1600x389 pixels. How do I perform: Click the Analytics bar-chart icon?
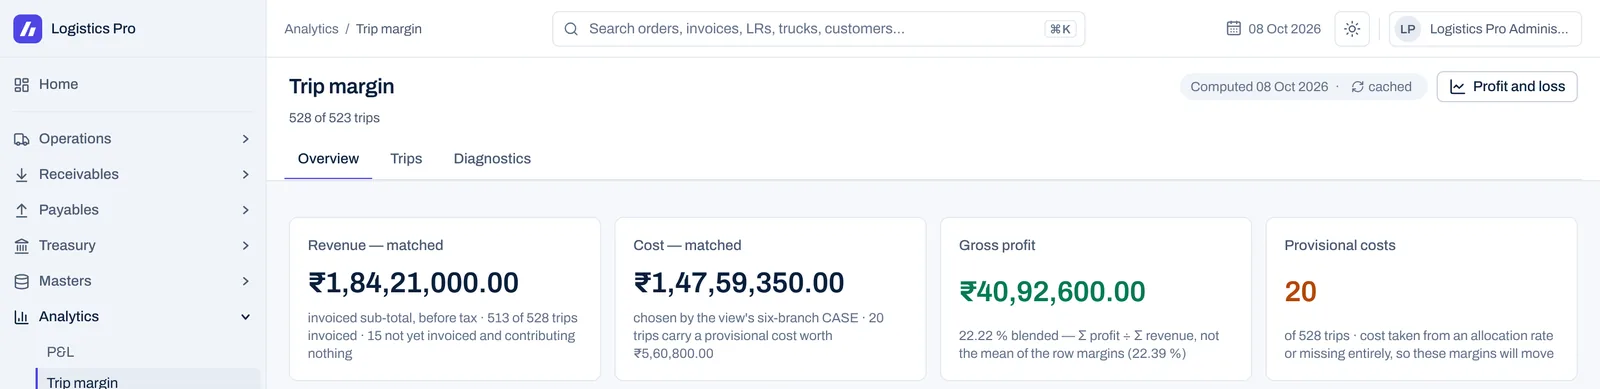[21, 317]
